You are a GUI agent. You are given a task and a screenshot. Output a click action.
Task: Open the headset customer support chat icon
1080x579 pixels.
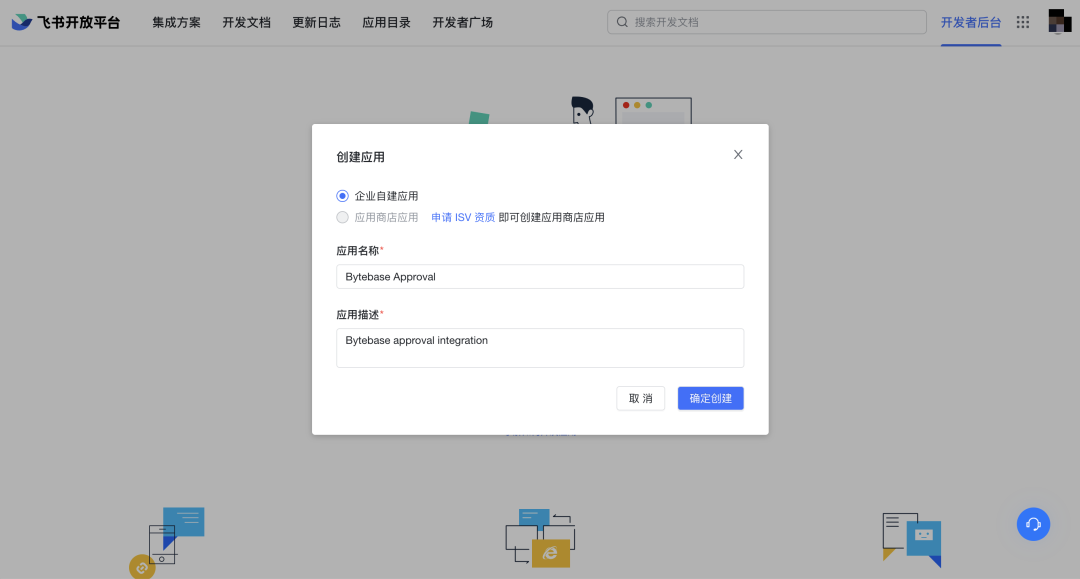[1033, 525]
